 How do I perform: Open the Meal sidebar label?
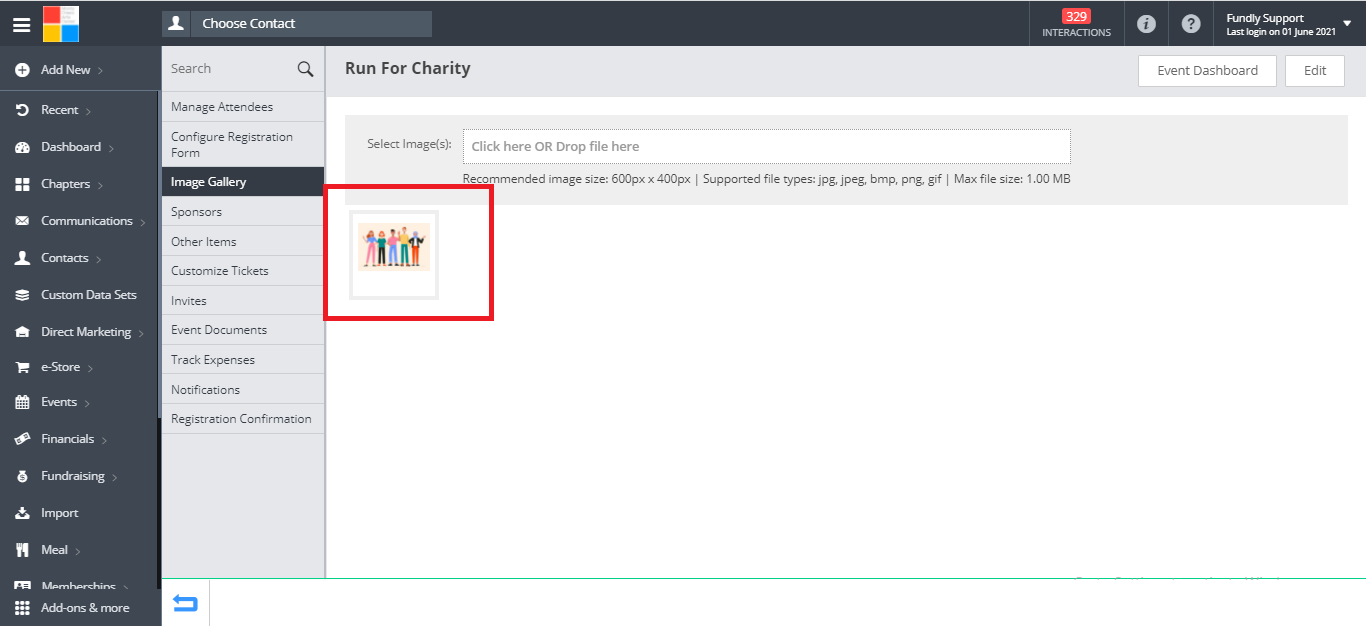tap(54, 550)
